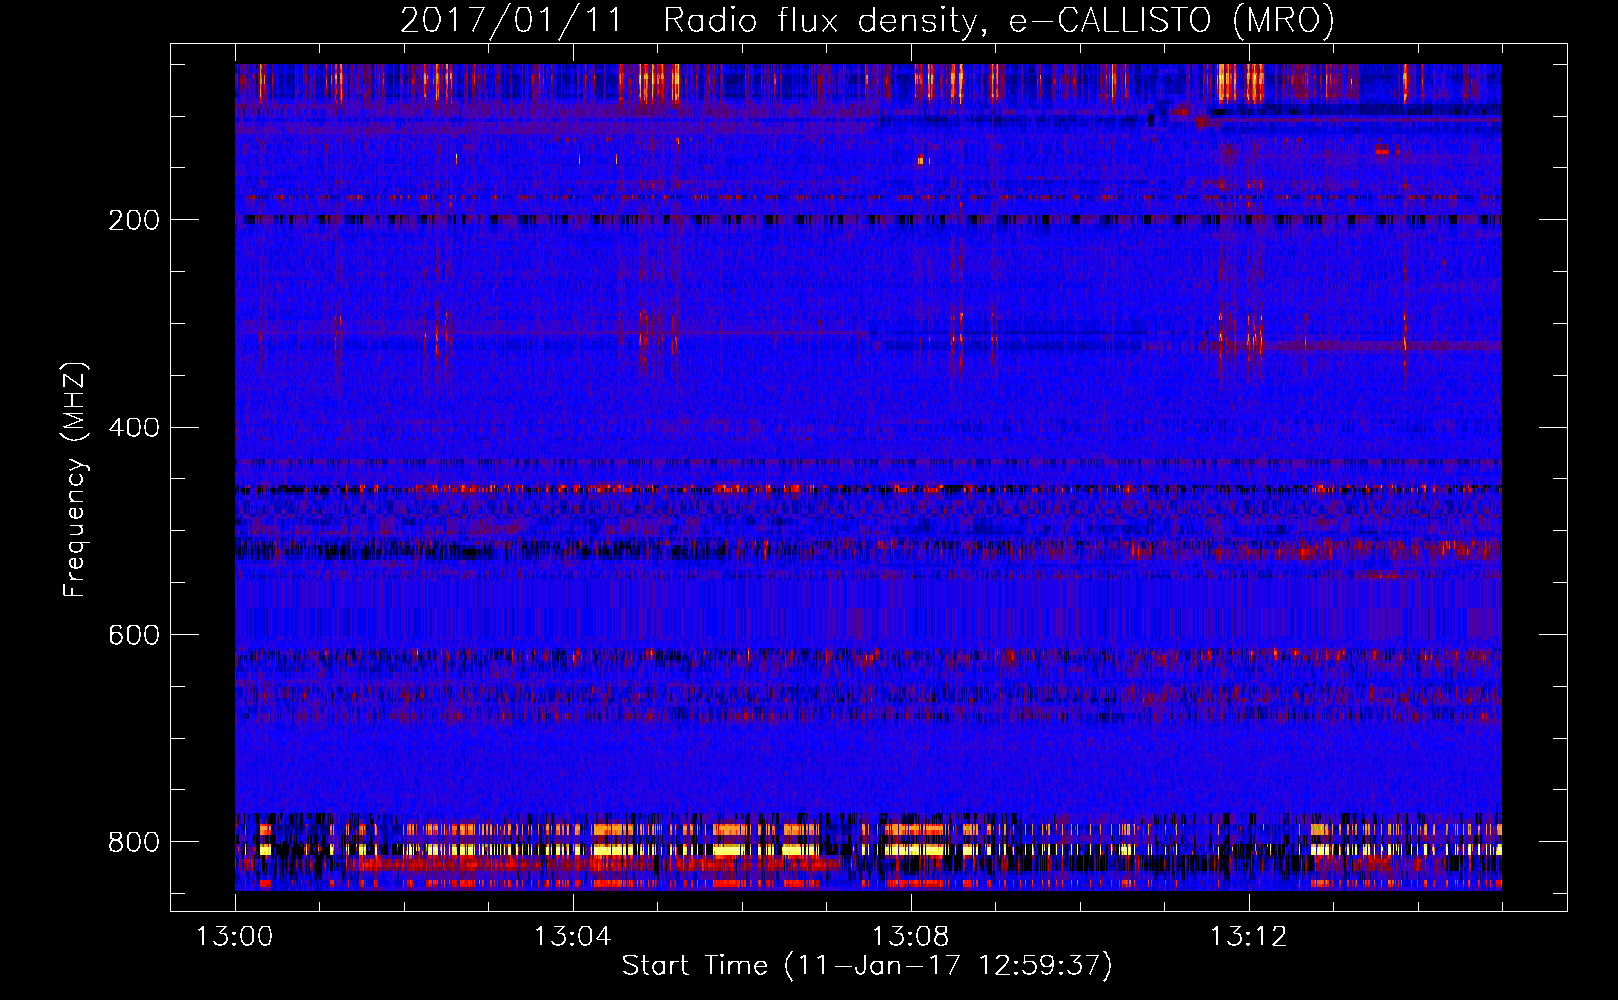The image size is (1618, 1000).
Task: Click the 13:04 time tick label
Action: 572,937
